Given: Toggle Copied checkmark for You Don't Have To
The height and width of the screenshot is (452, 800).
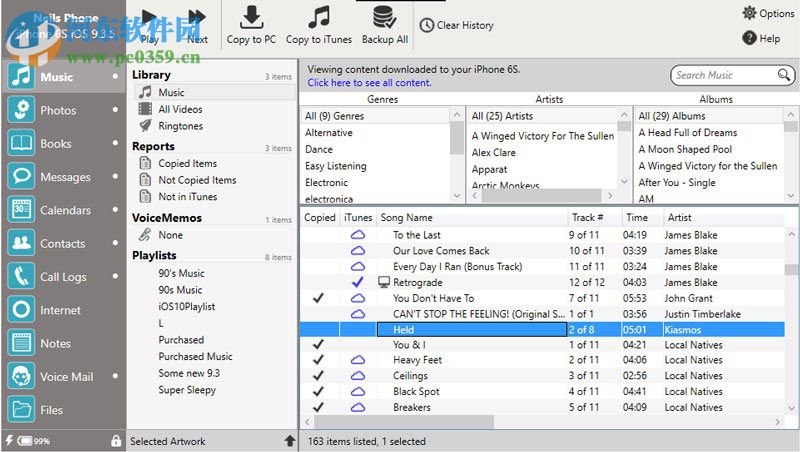Looking at the screenshot, I should click(319, 298).
